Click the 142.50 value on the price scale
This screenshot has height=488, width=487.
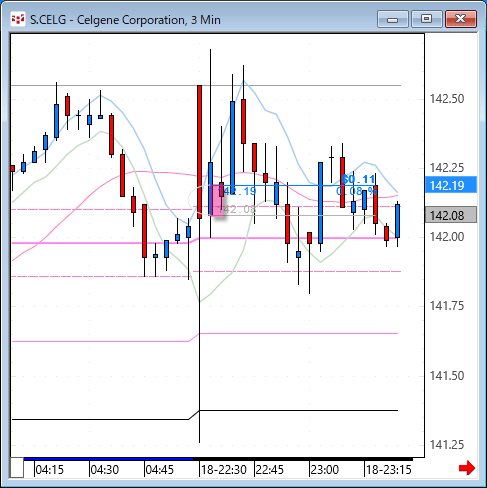pyautogui.click(x=447, y=99)
